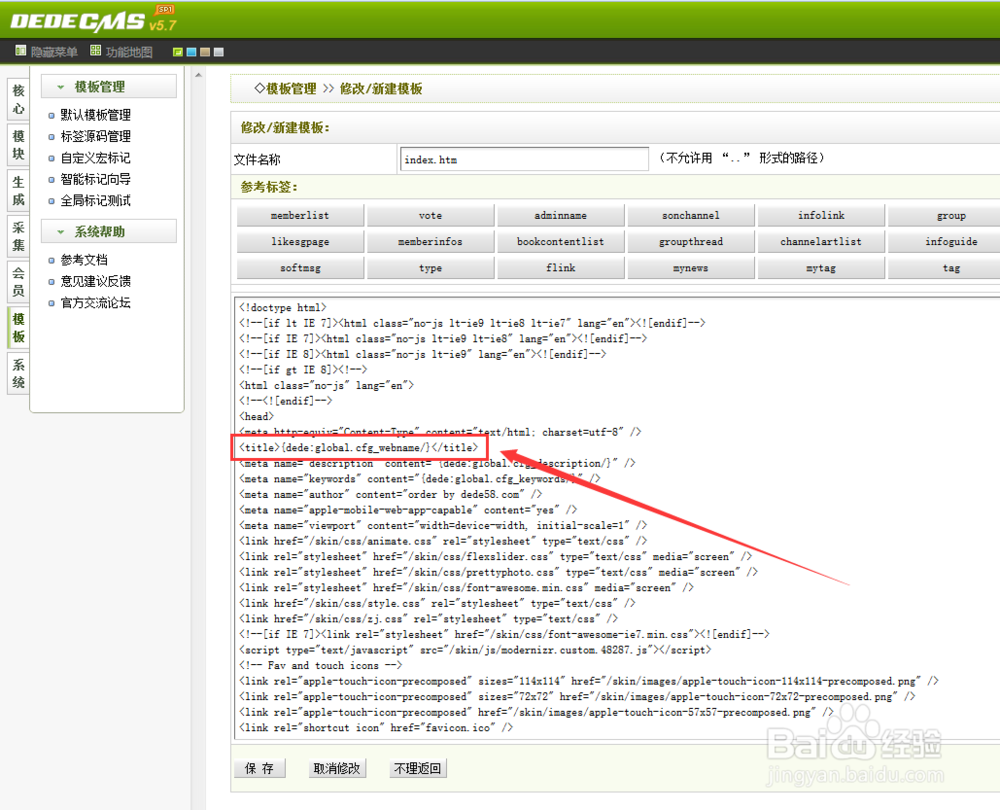The height and width of the screenshot is (810, 1000).
Task: Insert the groupthread reference tag
Action: 691,242
